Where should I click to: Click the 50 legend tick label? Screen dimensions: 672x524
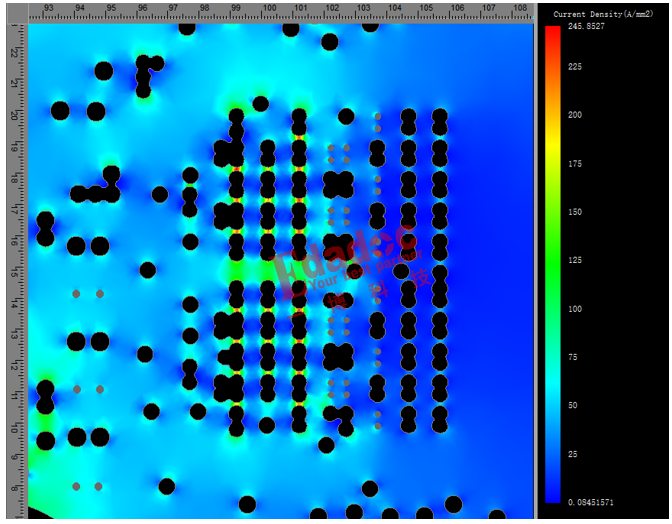(x=572, y=405)
